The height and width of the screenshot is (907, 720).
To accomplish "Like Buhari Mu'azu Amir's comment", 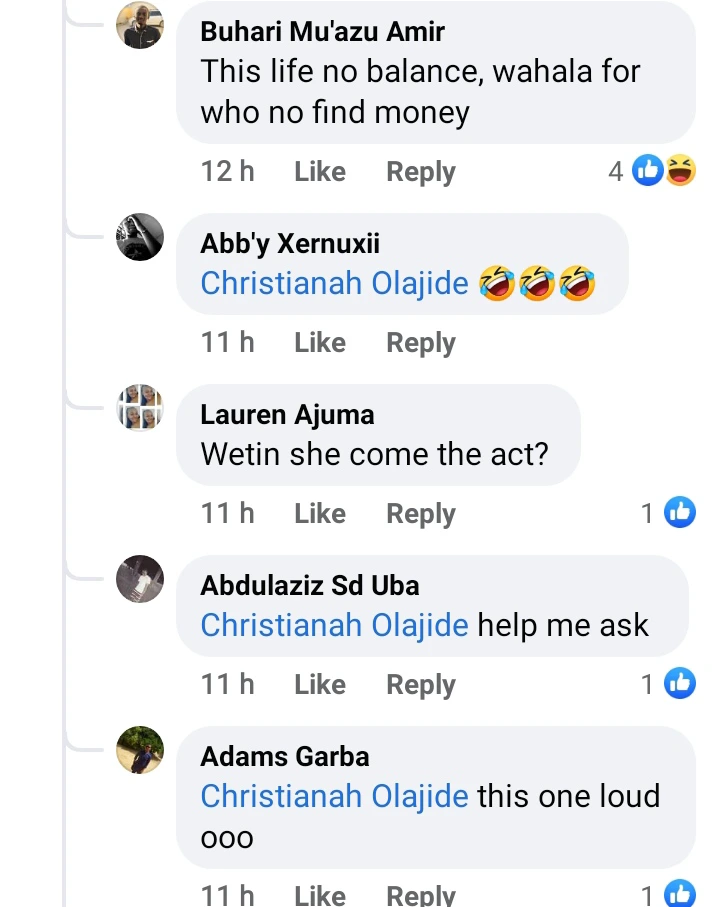I will [320, 172].
